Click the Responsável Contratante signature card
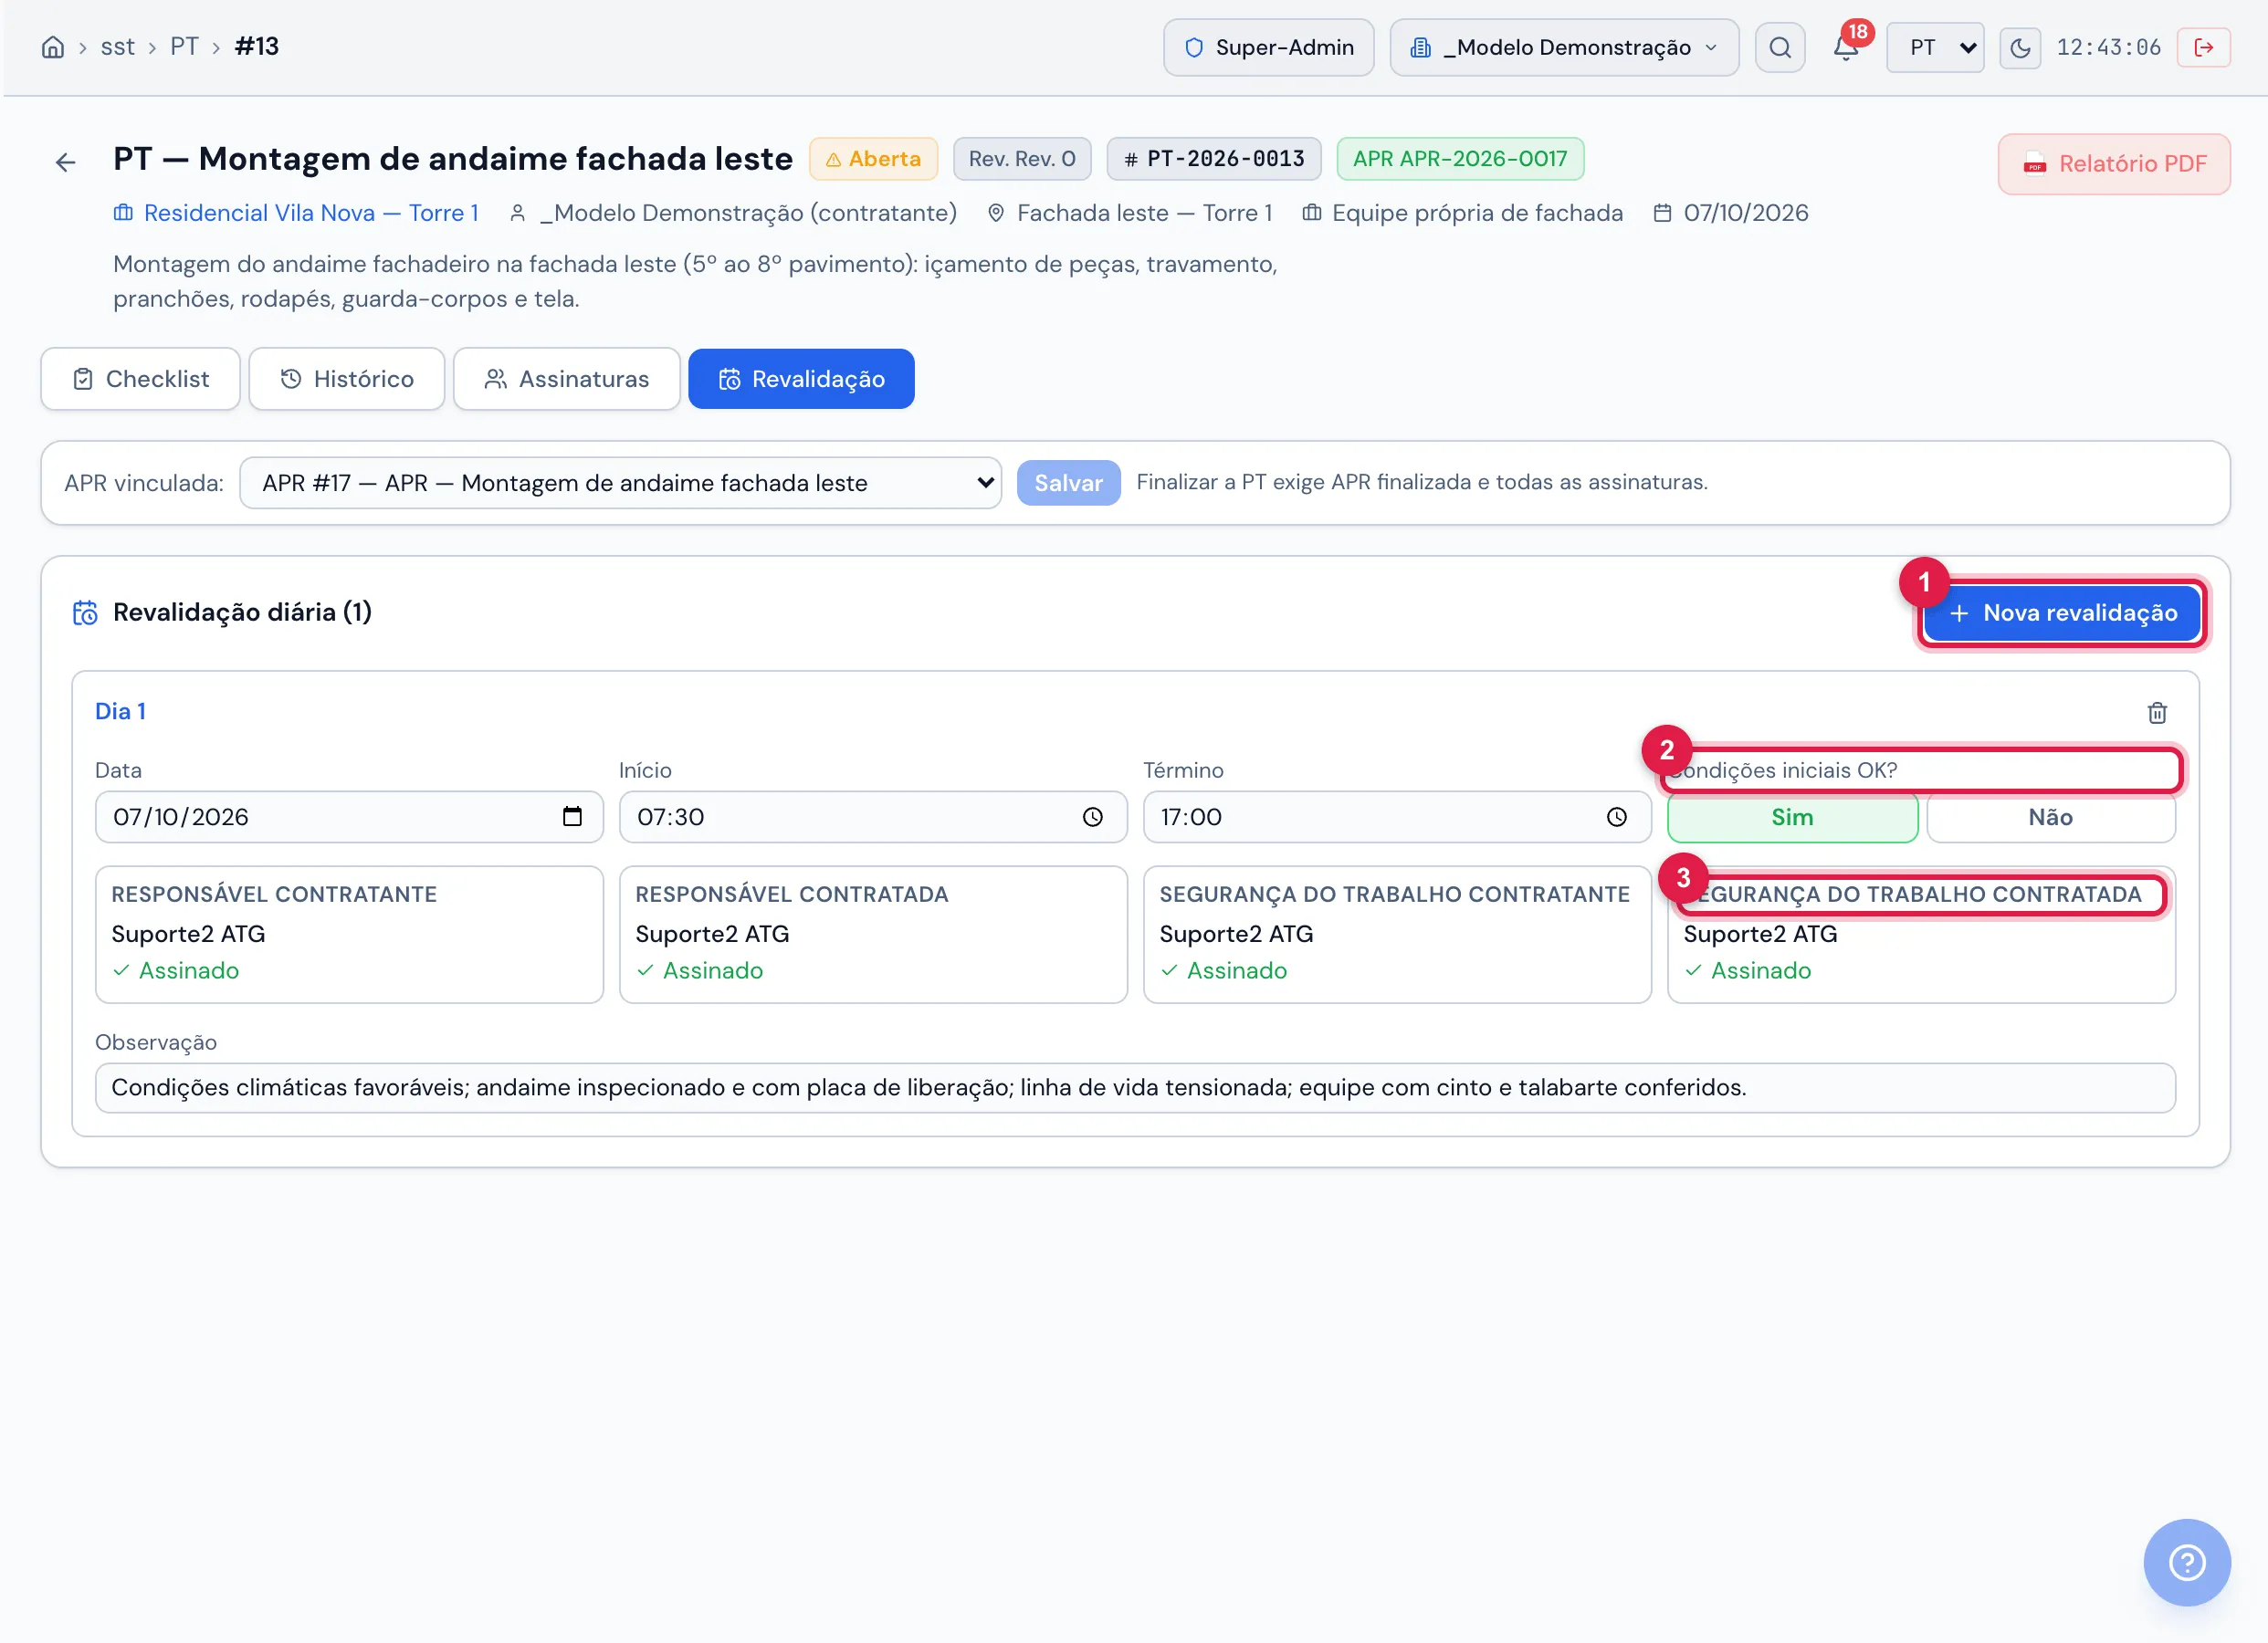The image size is (2268, 1643). (x=349, y=934)
